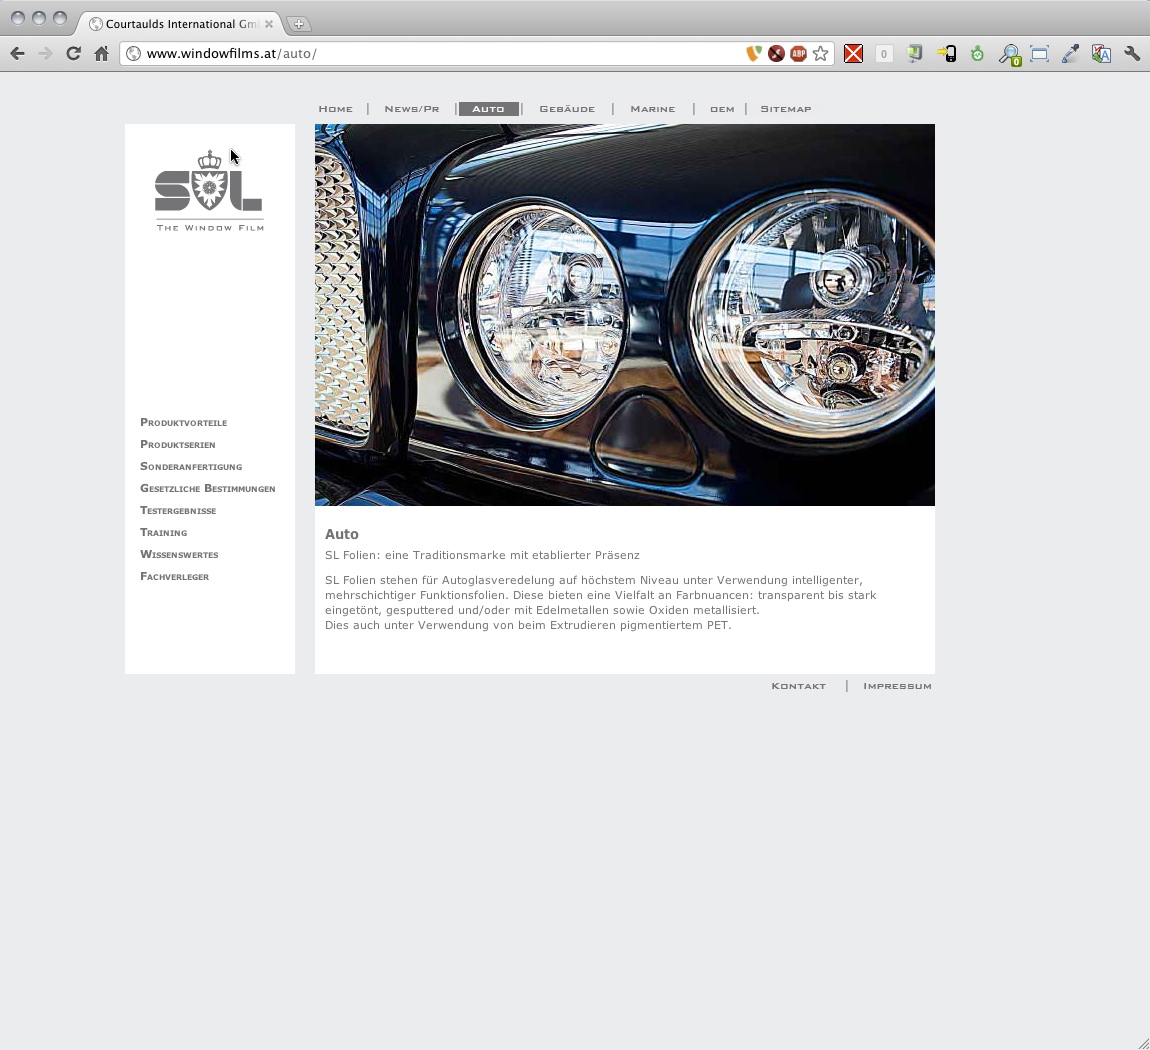Click the screen capture extension icon
Viewport: 1150px width, 1050px height.
click(1039, 54)
